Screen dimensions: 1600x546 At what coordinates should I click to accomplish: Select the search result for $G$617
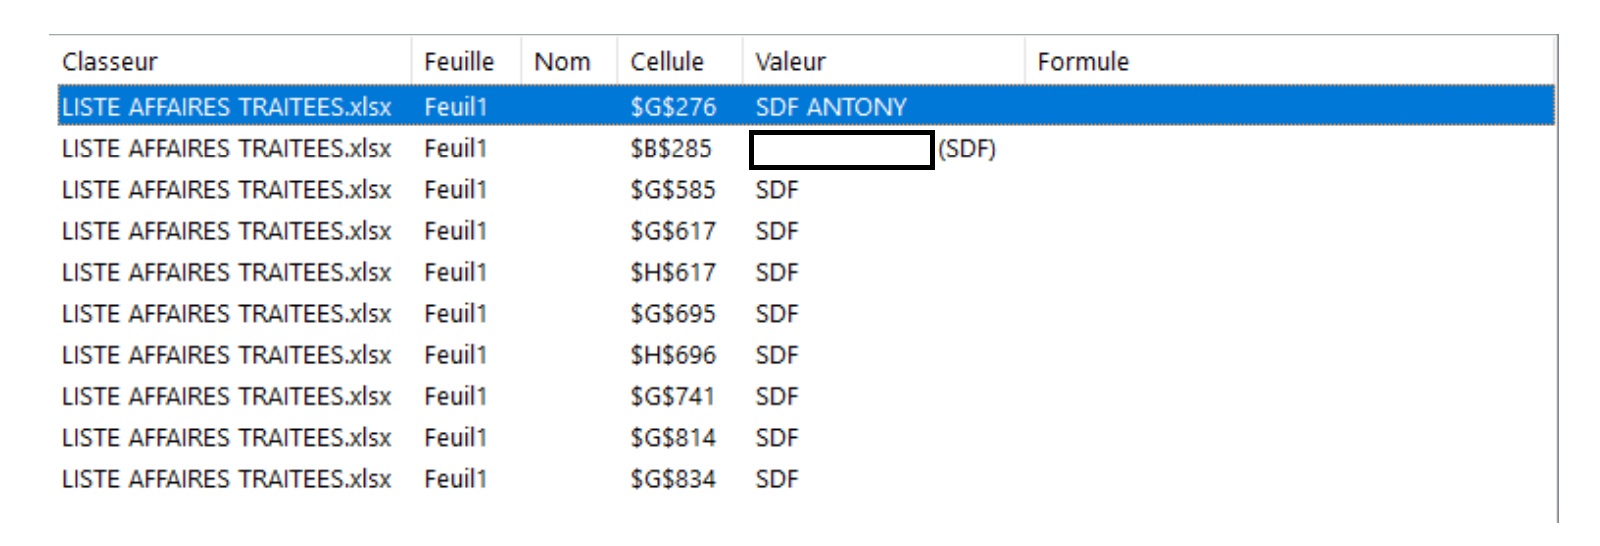673,231
